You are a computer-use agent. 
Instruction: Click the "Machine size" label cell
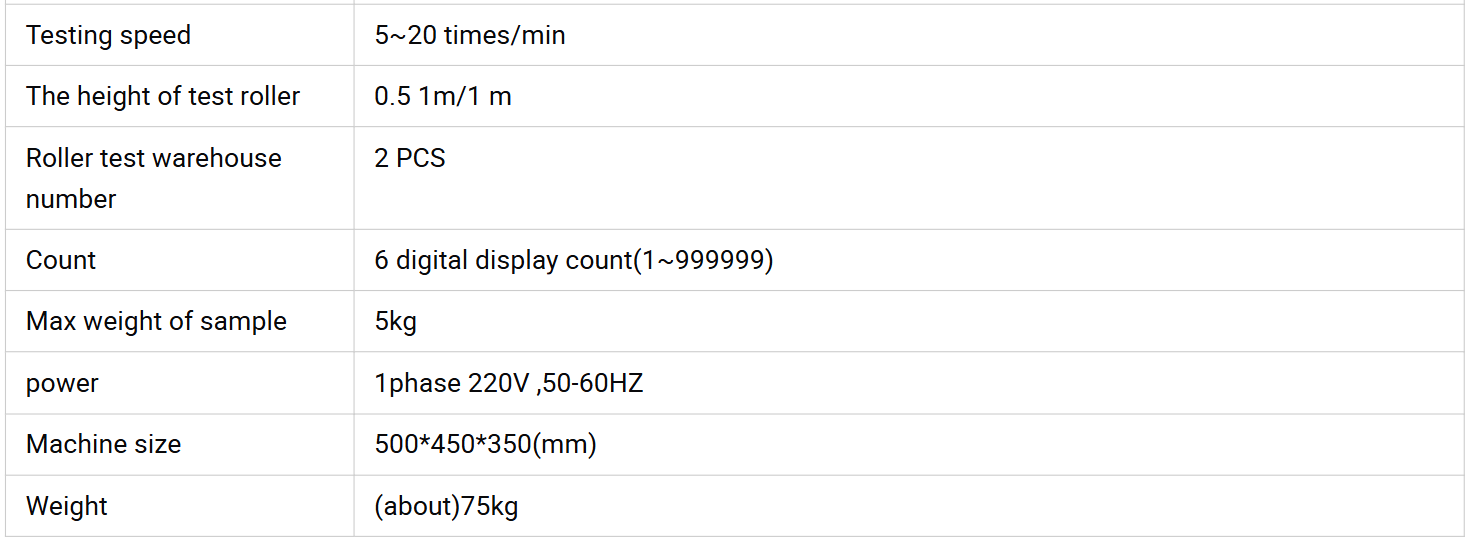pos(104,445)
